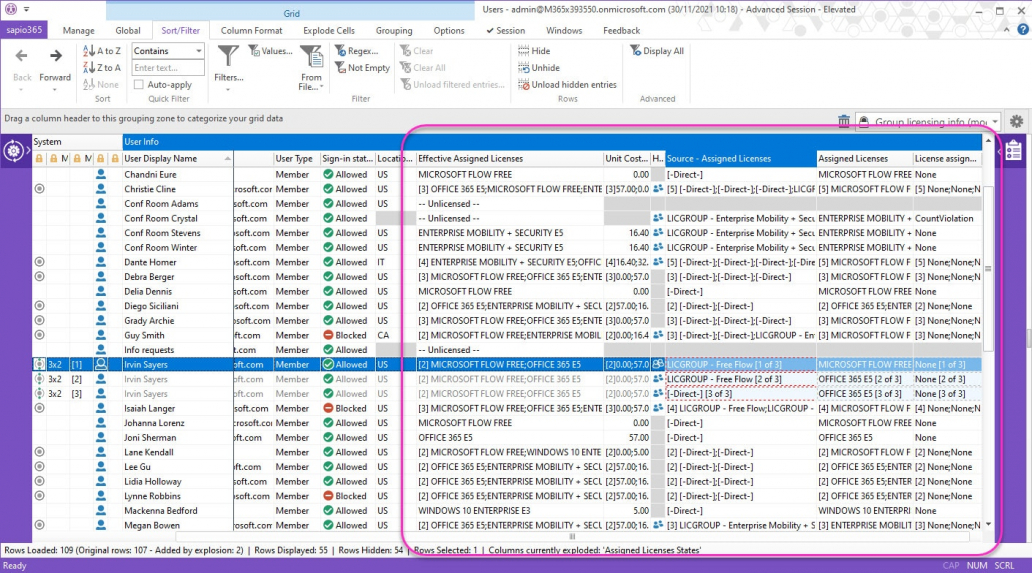This screenshot has height=573, width=1032.
Task: Collapse the exploded Irvin Sayers row [1]
Action: pos(39,364)
